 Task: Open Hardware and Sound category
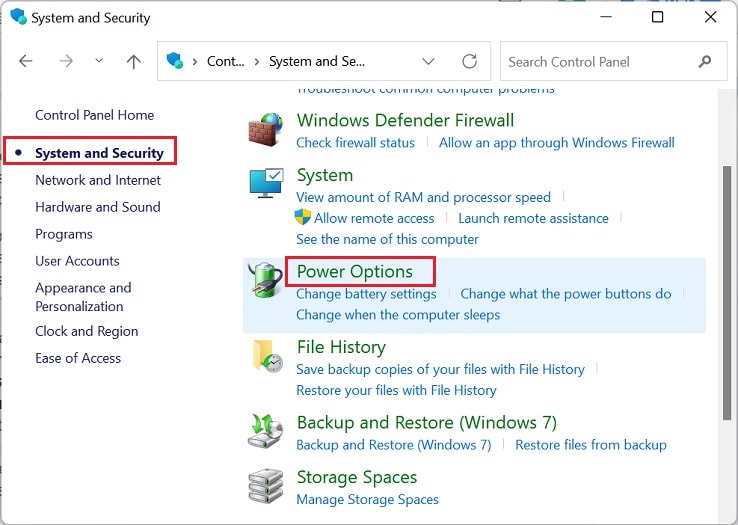[x=98, y=207]
